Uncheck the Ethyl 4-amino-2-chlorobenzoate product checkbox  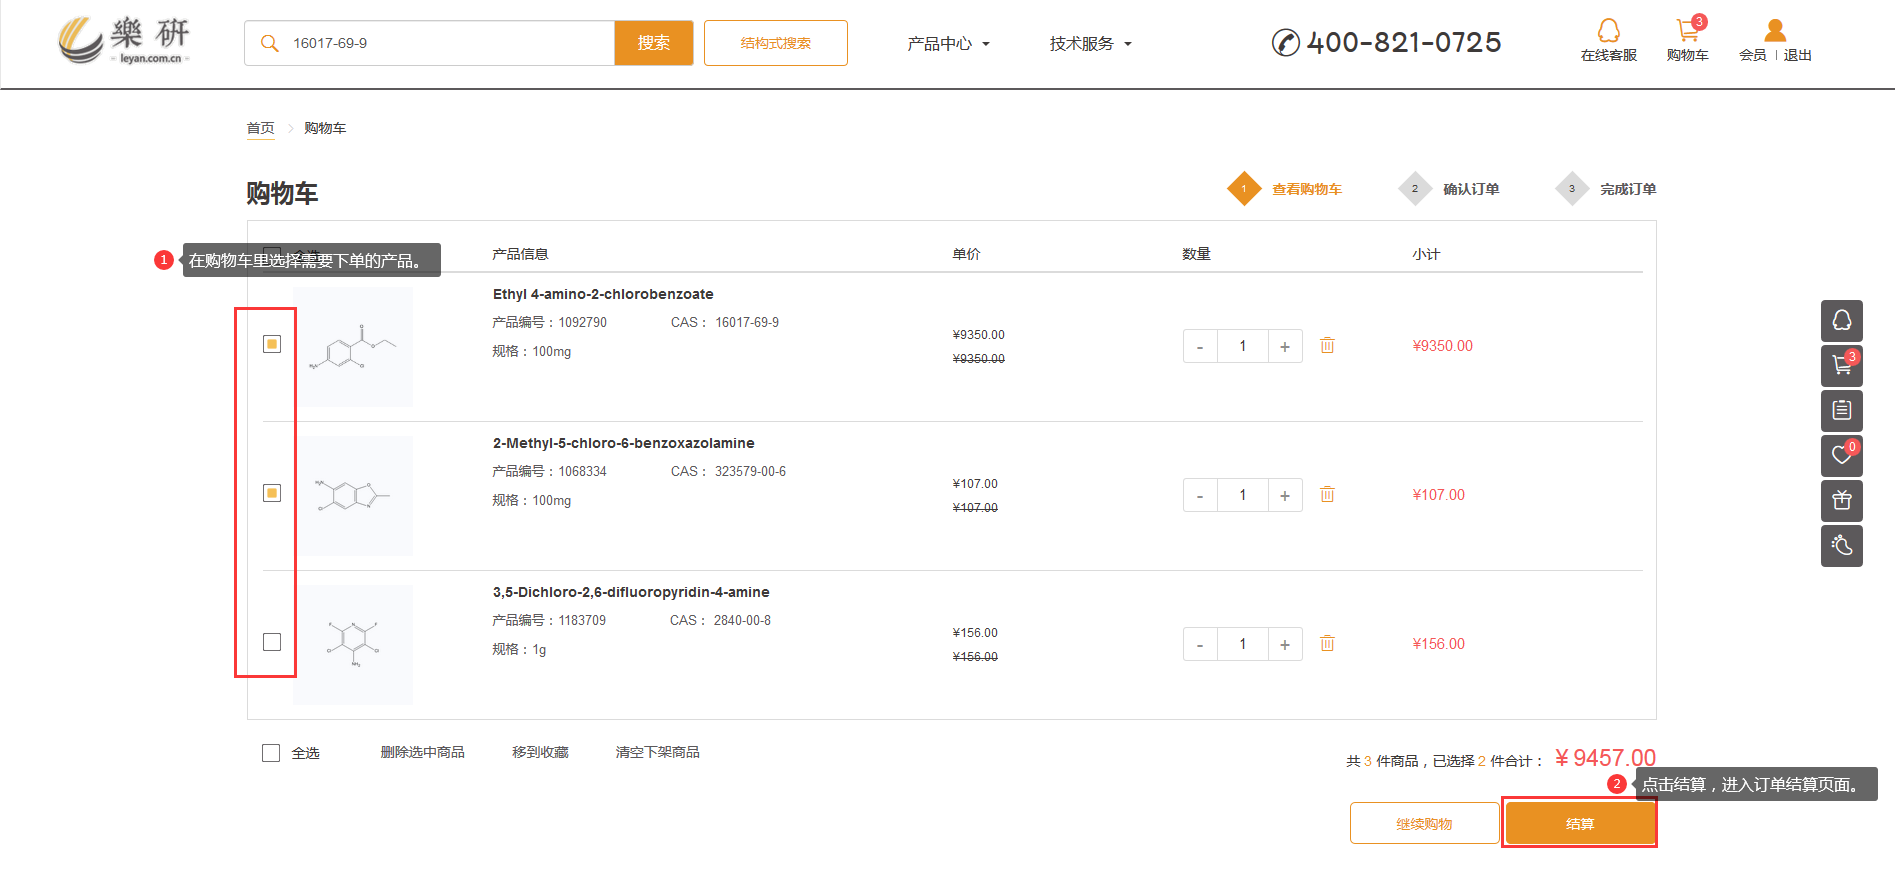[272, 344]
